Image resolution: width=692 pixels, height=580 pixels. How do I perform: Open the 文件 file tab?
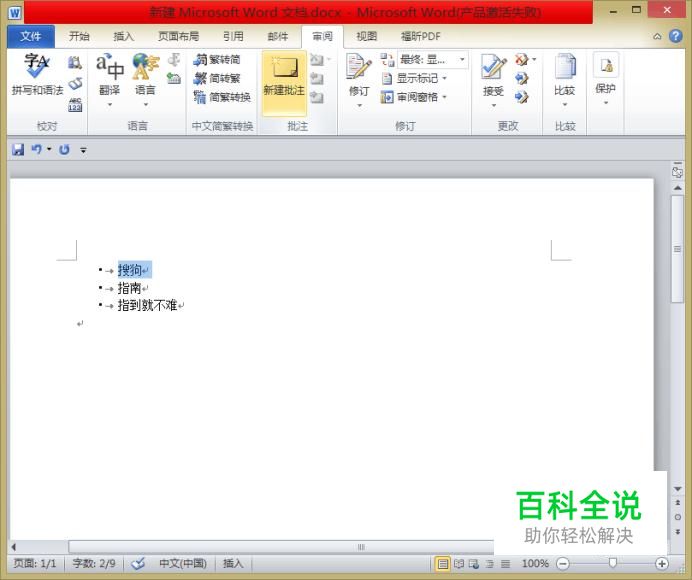coord(30,36)
